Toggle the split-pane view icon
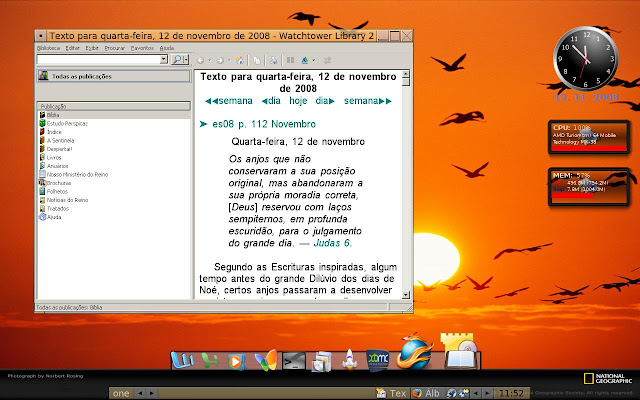The image size is (640, 400). click(x=290, y=60)
